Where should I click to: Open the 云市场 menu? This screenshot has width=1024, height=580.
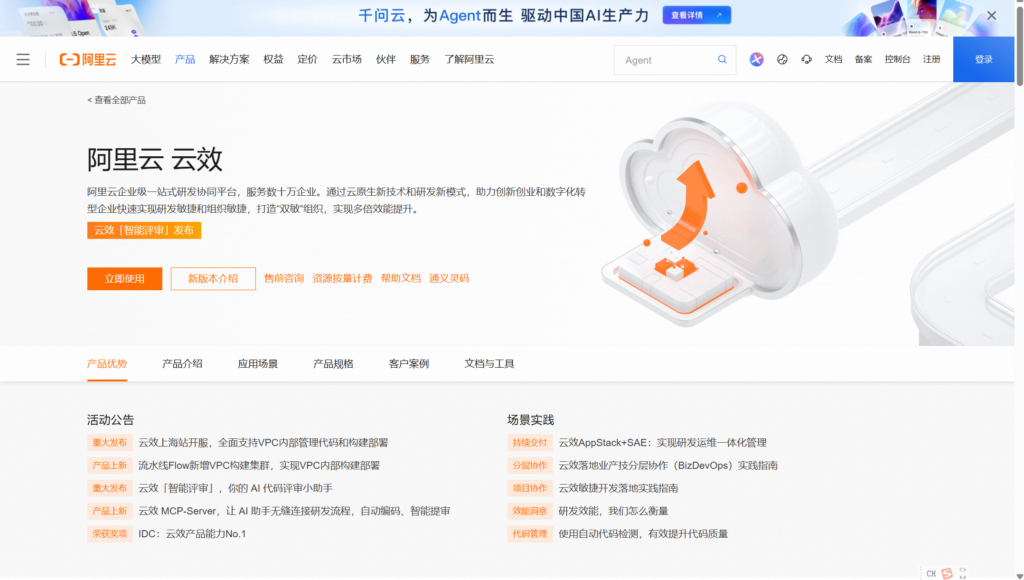347,59
